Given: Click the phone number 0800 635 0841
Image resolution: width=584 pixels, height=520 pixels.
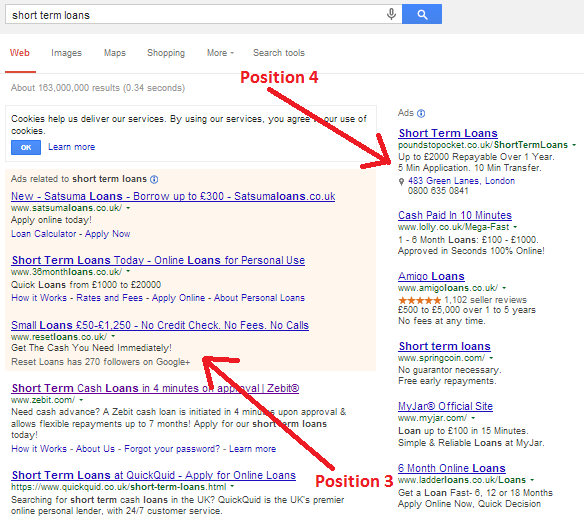Looking at the screenshot, I should 438,191.
